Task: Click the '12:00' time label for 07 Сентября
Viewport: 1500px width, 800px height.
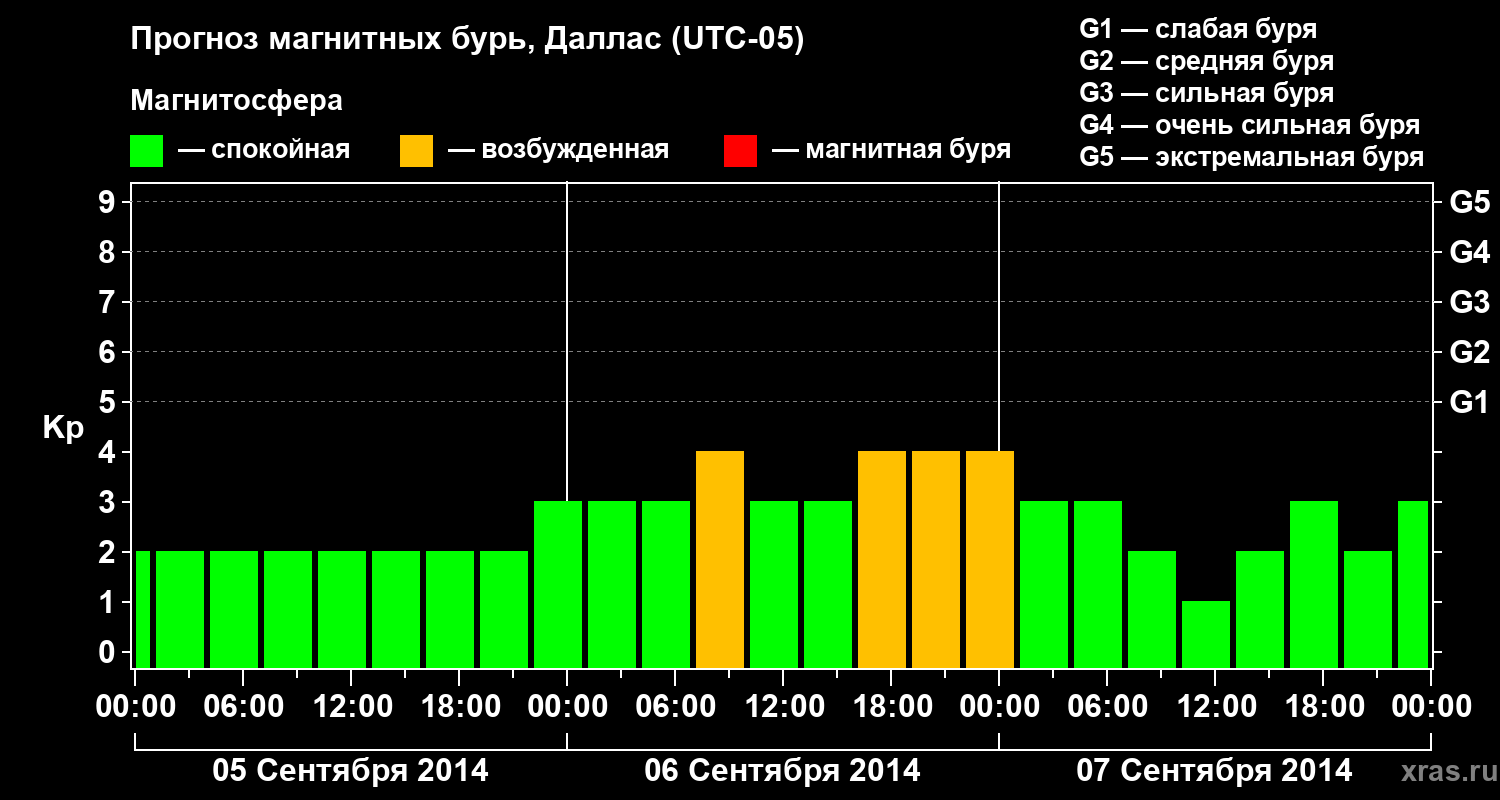Action: click(1215, 707)
